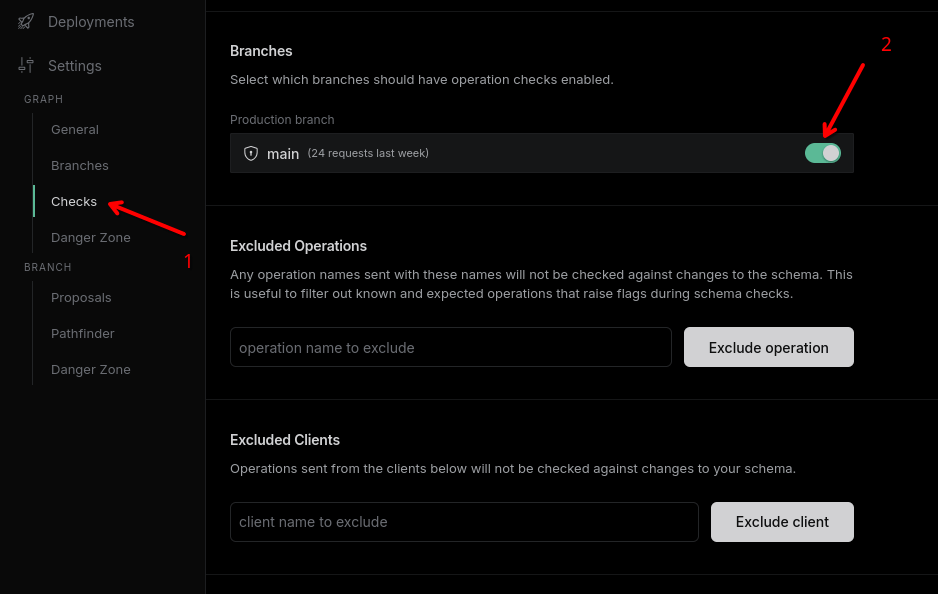Click the 24 requests last week text

click(368, 153)
